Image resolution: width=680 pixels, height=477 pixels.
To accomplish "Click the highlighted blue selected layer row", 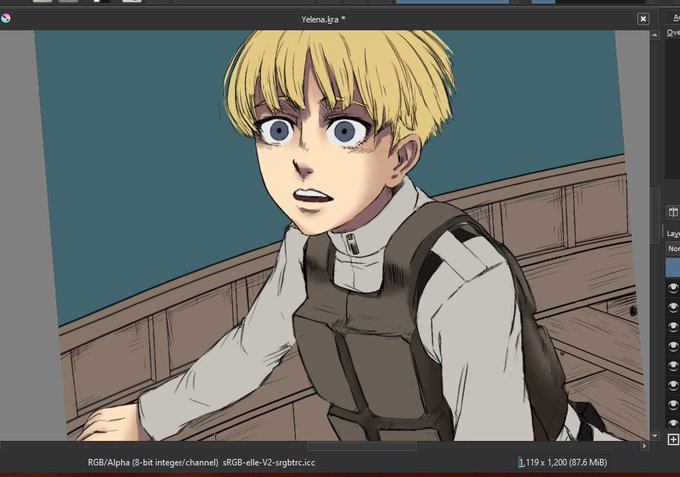I will tap(673, 268).
